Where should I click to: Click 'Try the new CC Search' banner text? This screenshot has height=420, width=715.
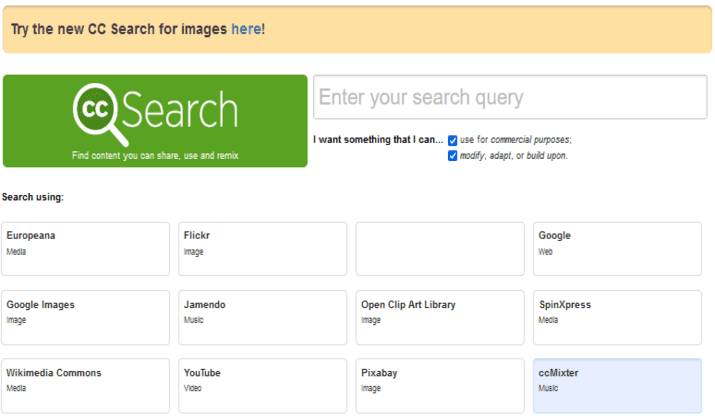point(138,29)
